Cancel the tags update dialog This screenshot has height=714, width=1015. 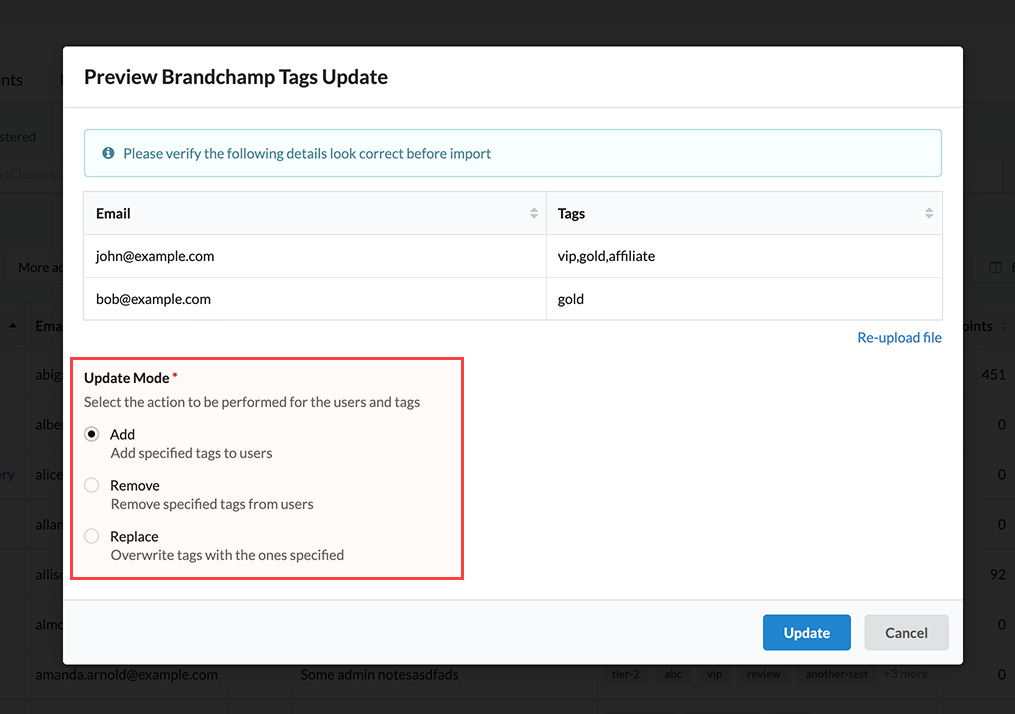pyautogui.click(x=906, y=632)
